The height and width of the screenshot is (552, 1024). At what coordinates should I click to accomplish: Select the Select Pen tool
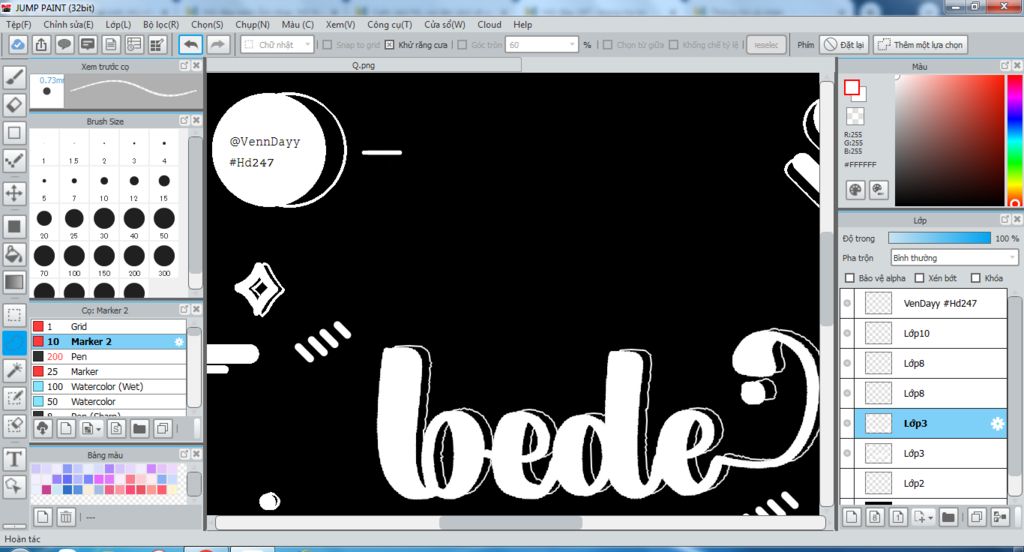[x=14, y=398]
